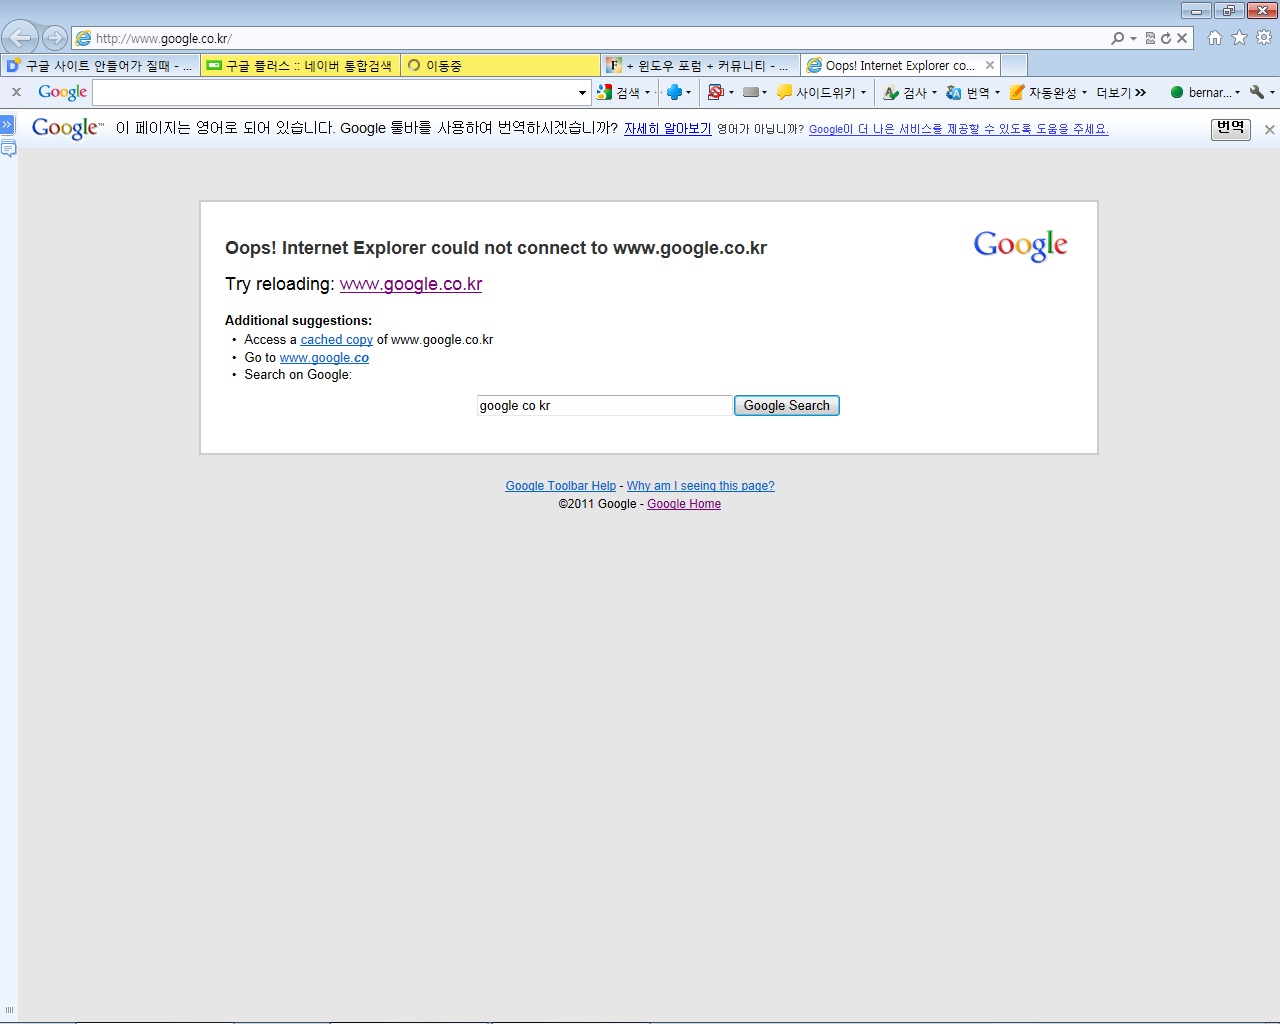Screen dimensions: 1280x1024
Task: Click the Sidewiki speech-bubble comment icon
Action: pyautogui.click(x=8, y=149)
